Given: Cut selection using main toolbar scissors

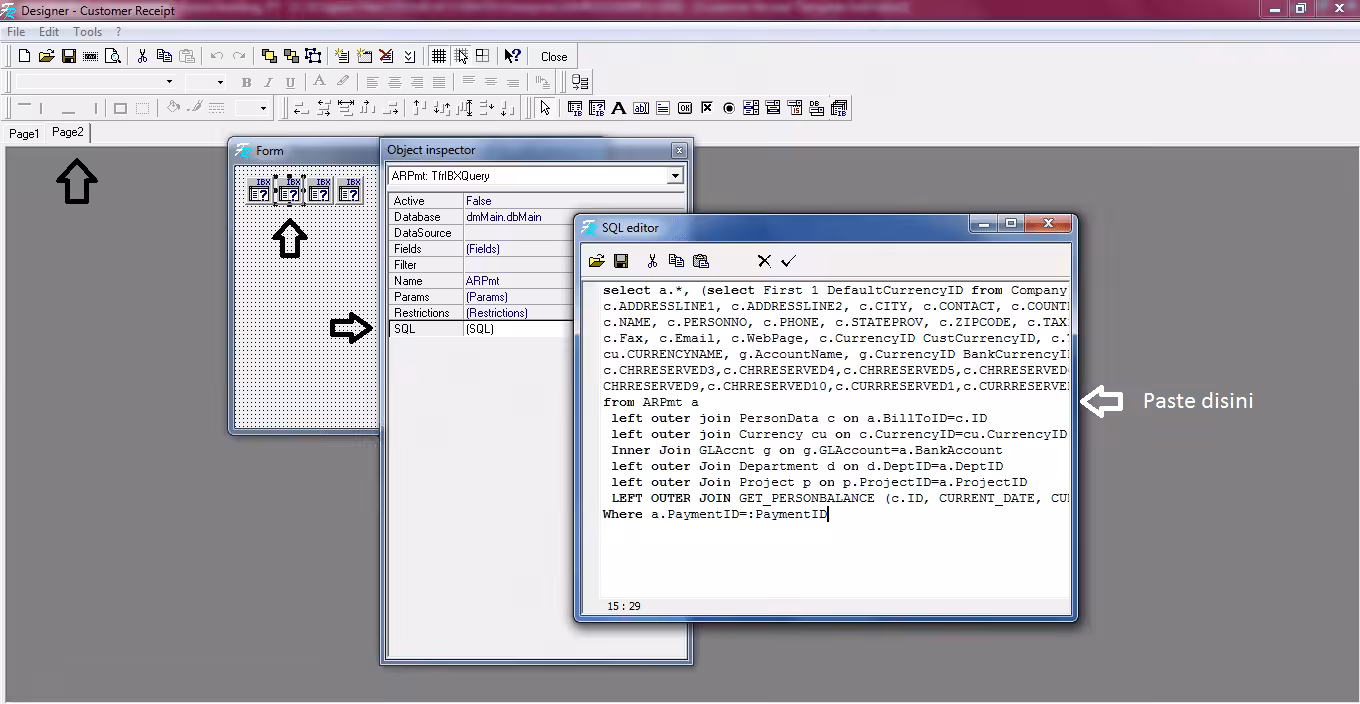Looking at the screenshot, I should [142, 56].
